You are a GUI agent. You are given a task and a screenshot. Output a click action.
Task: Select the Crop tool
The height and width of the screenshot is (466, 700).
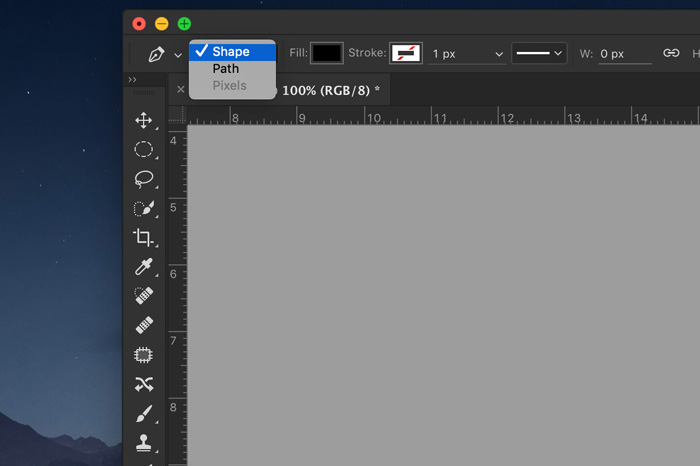[x=143, y=237]
